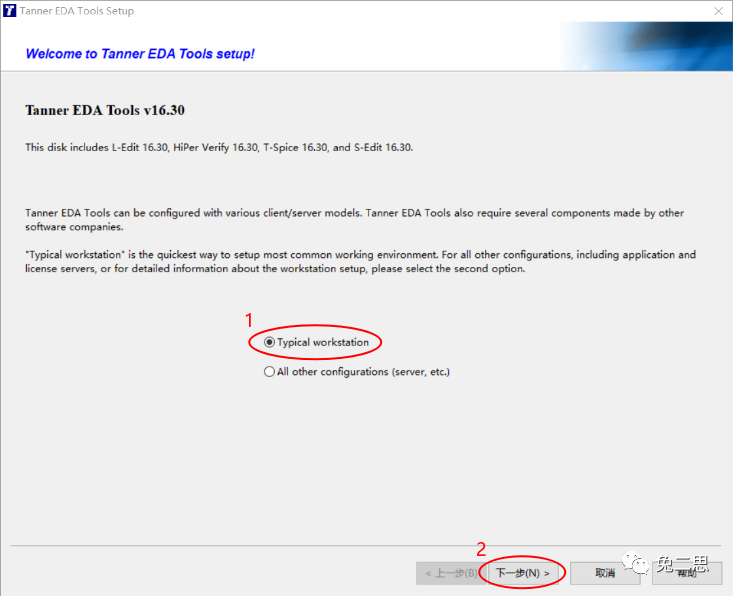The image size is (733, 596).
Task: Click the 'All other configurations (server, etc.)' label
Action: (363, 372)
